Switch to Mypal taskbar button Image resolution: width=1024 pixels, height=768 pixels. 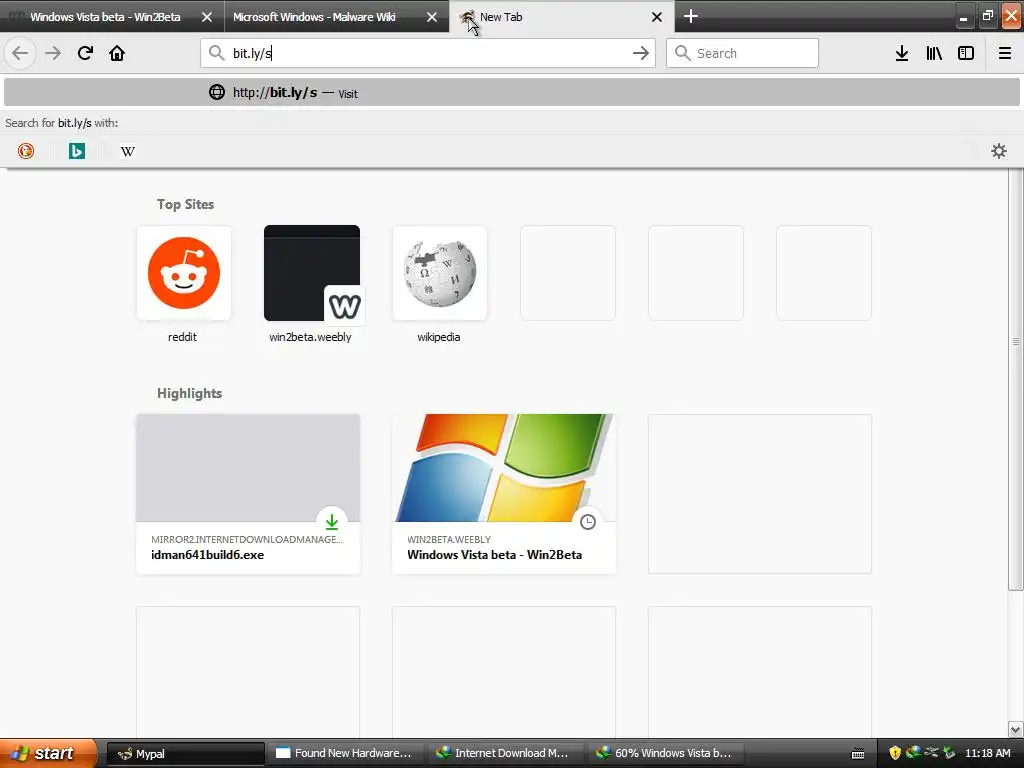185,753
